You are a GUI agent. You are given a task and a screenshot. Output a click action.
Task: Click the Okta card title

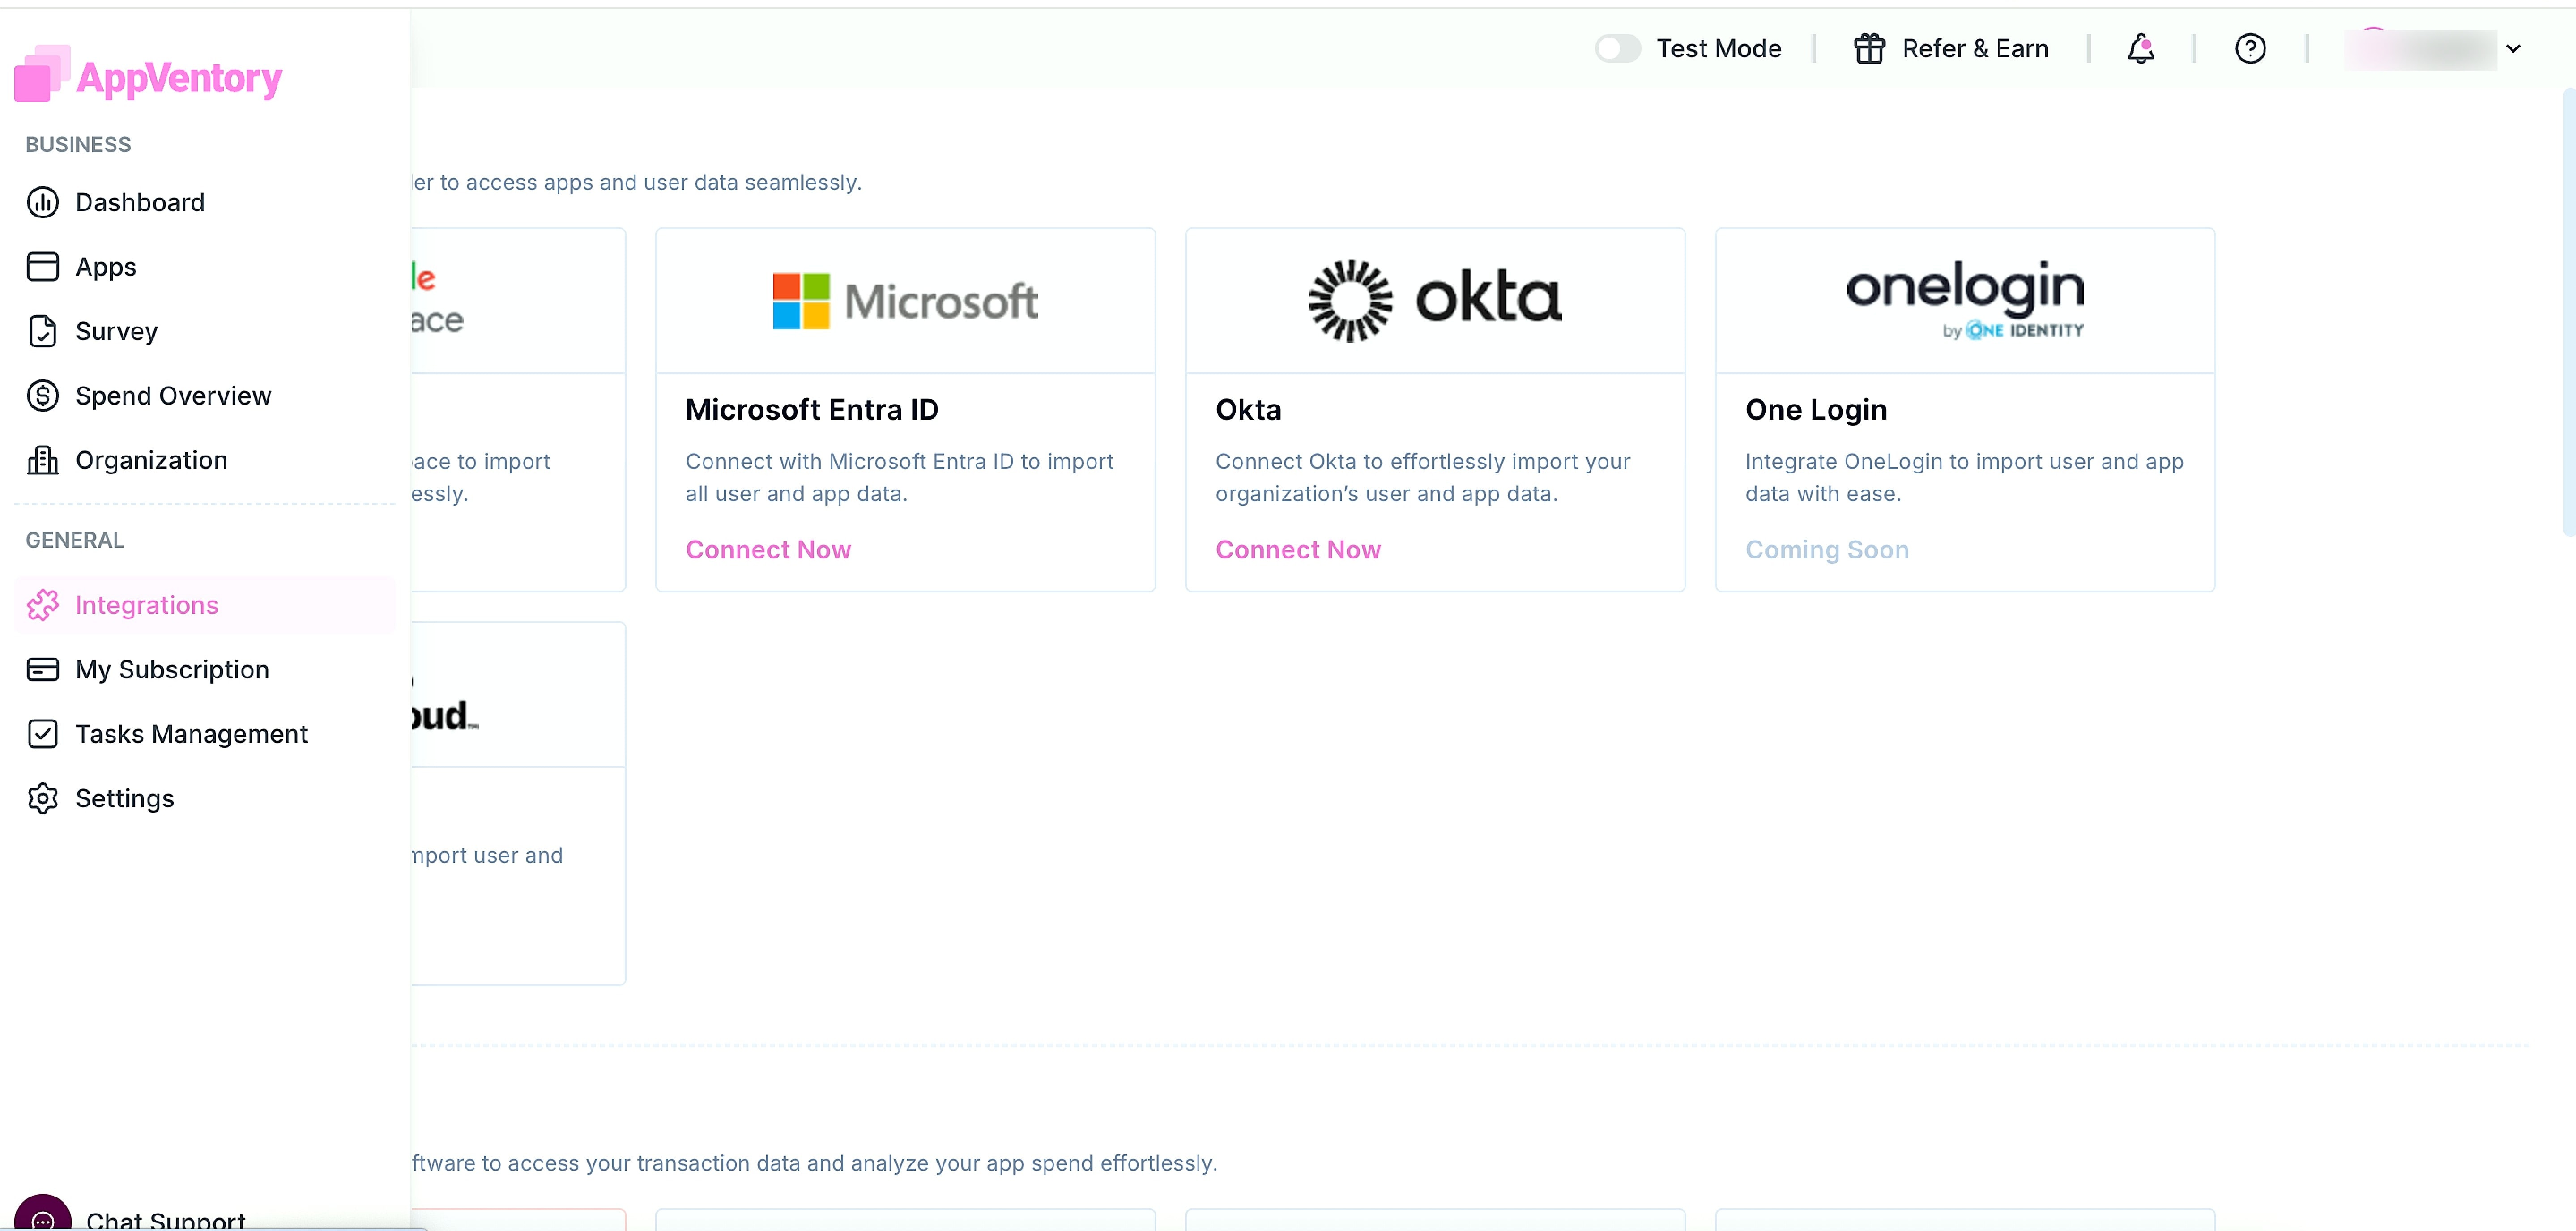click(1248, 410)
